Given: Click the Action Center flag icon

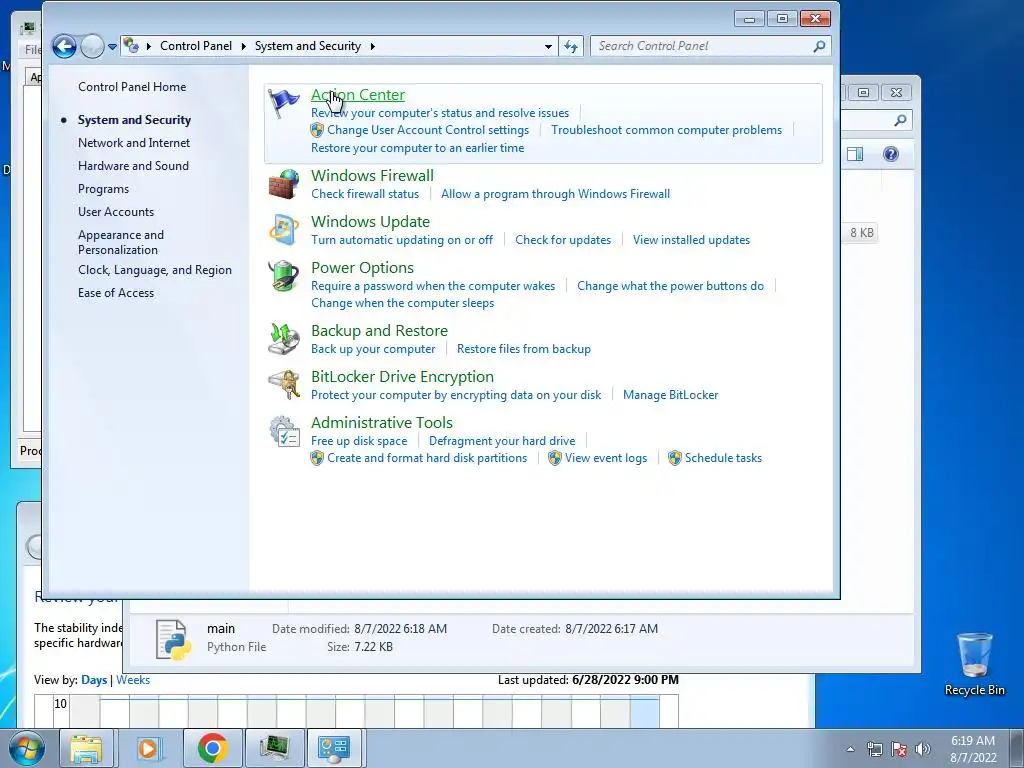Looking at the screenshot, I should (283, 103).
